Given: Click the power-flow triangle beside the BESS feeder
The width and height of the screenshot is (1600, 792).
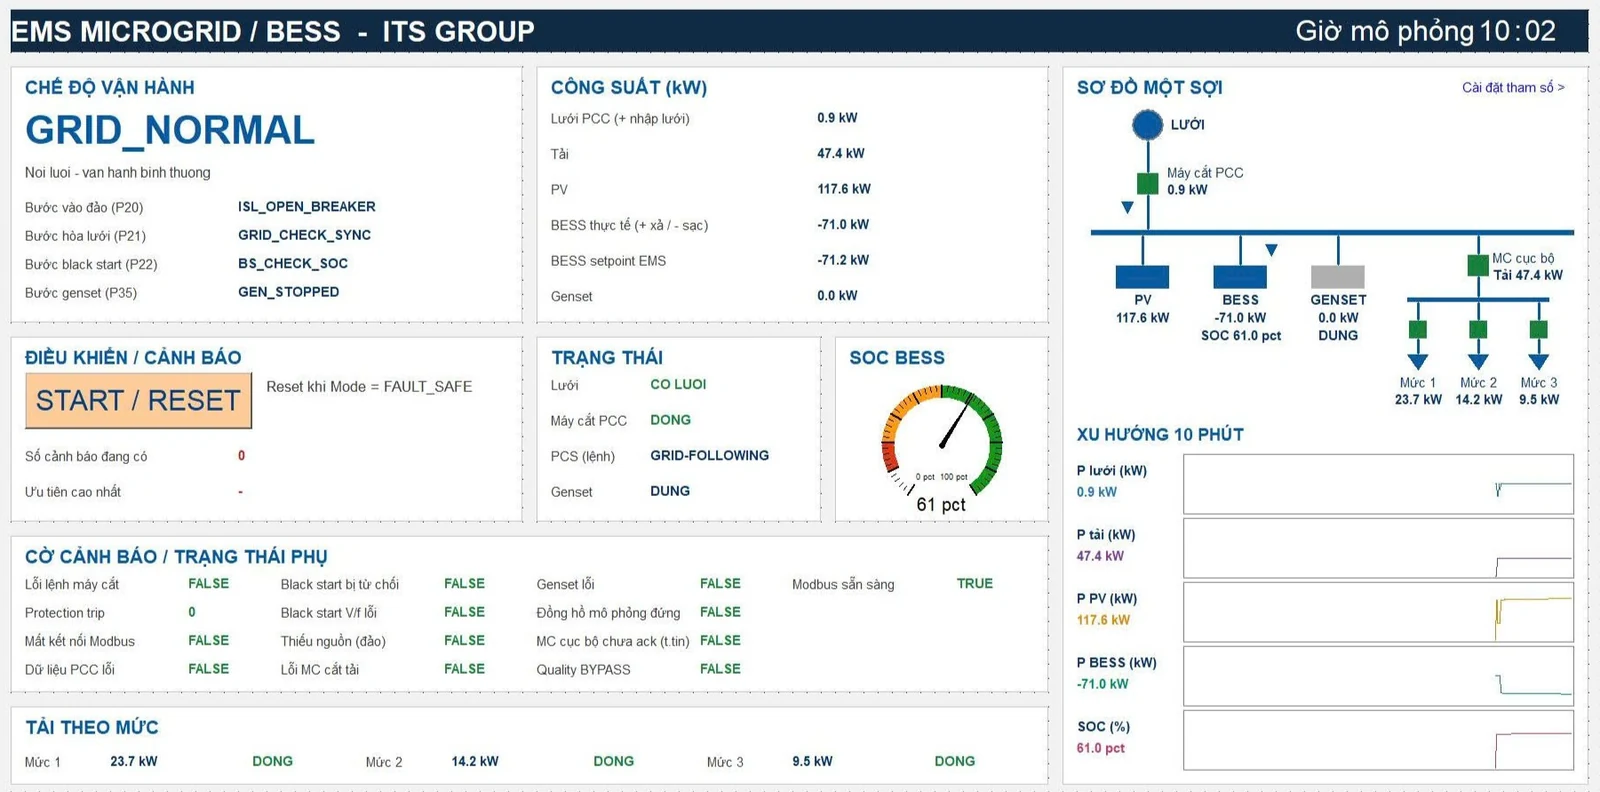Looking at the screenshot, I should pos(1271,250).
